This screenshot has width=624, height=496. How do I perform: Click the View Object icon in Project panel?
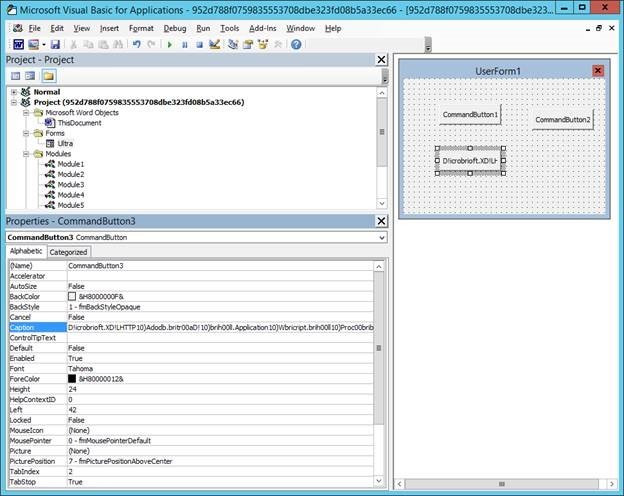(29, 76)
